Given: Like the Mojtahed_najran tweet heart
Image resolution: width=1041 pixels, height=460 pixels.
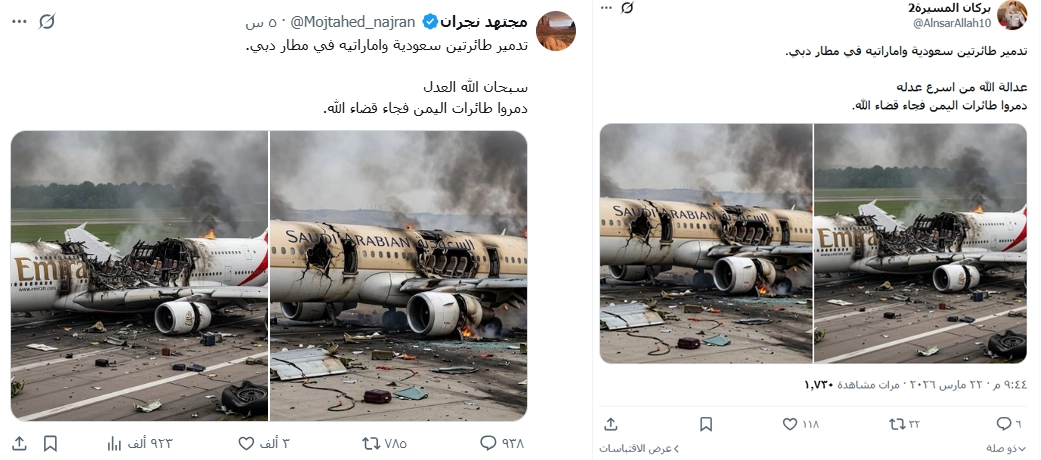Looking at the screenshot, I should (x=246, y=443).
